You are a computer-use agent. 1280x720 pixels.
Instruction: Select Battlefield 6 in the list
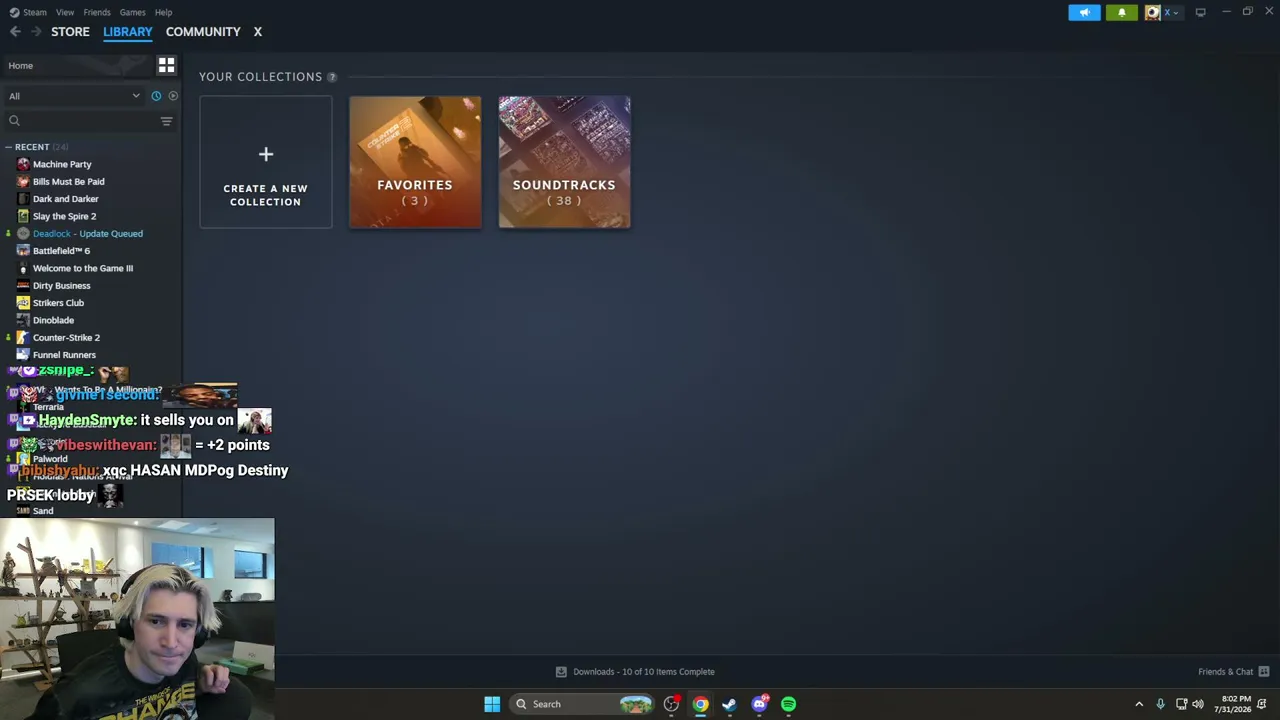click(62, 251)
